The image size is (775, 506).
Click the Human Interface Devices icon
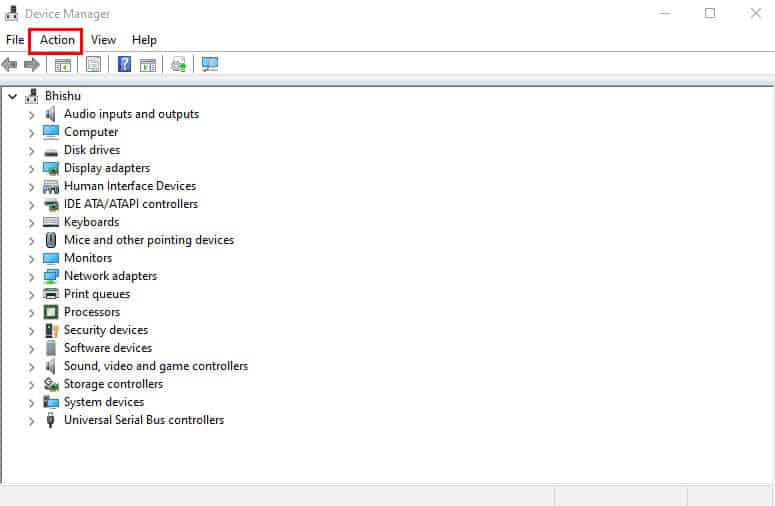tap(51, 186)
